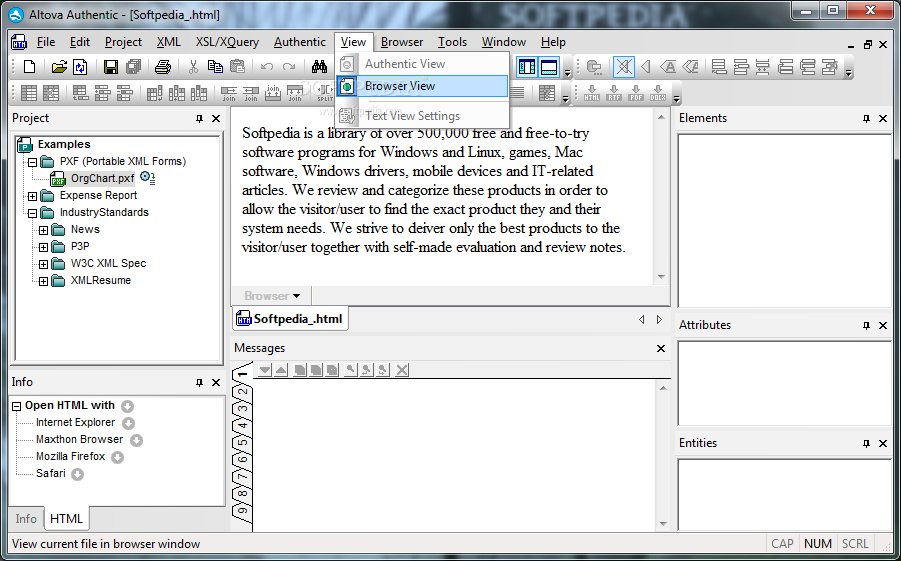Expand the XMLResume folder
This screenshot has width=901, height=561.
[x=44, y=281]
